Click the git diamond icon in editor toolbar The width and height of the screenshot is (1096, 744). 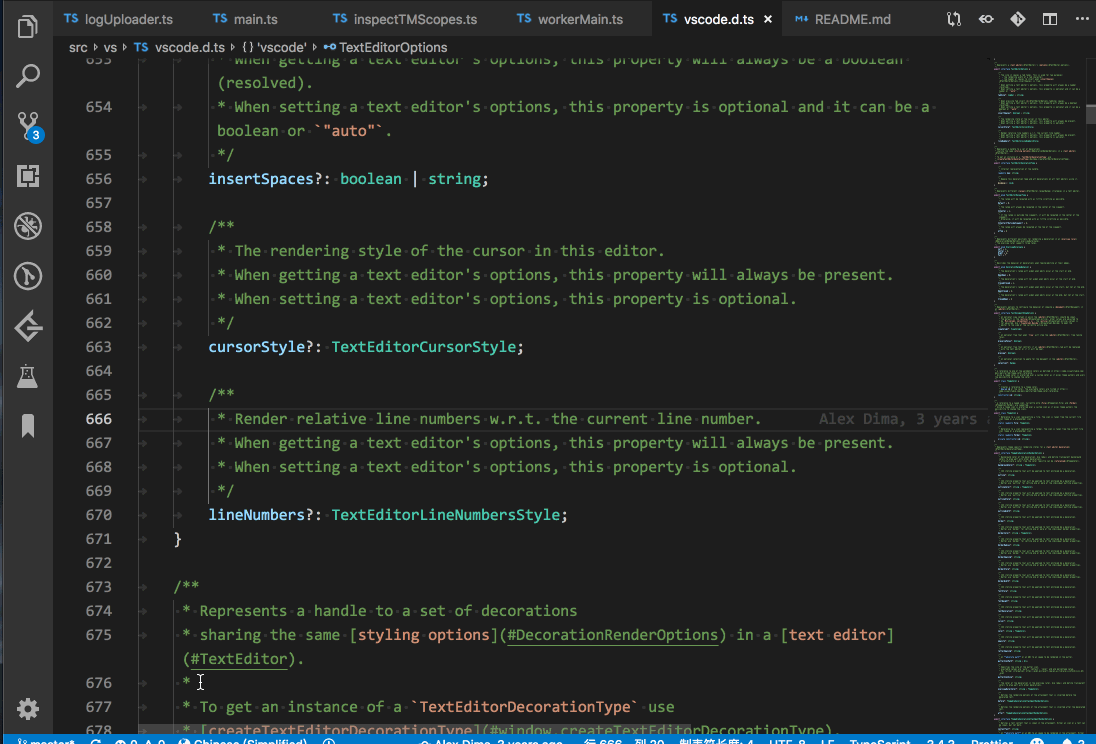coord(1018,19)
